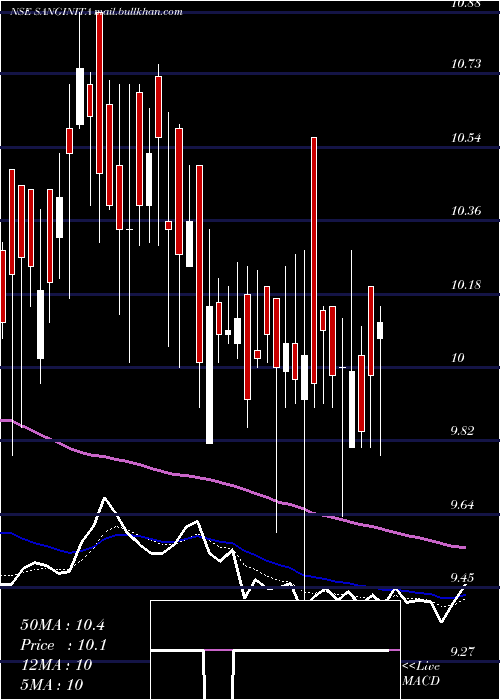The height and width of the screenshot is (700, 500).
Task: Click the 10 price axis label
Action: pos(458,358)
